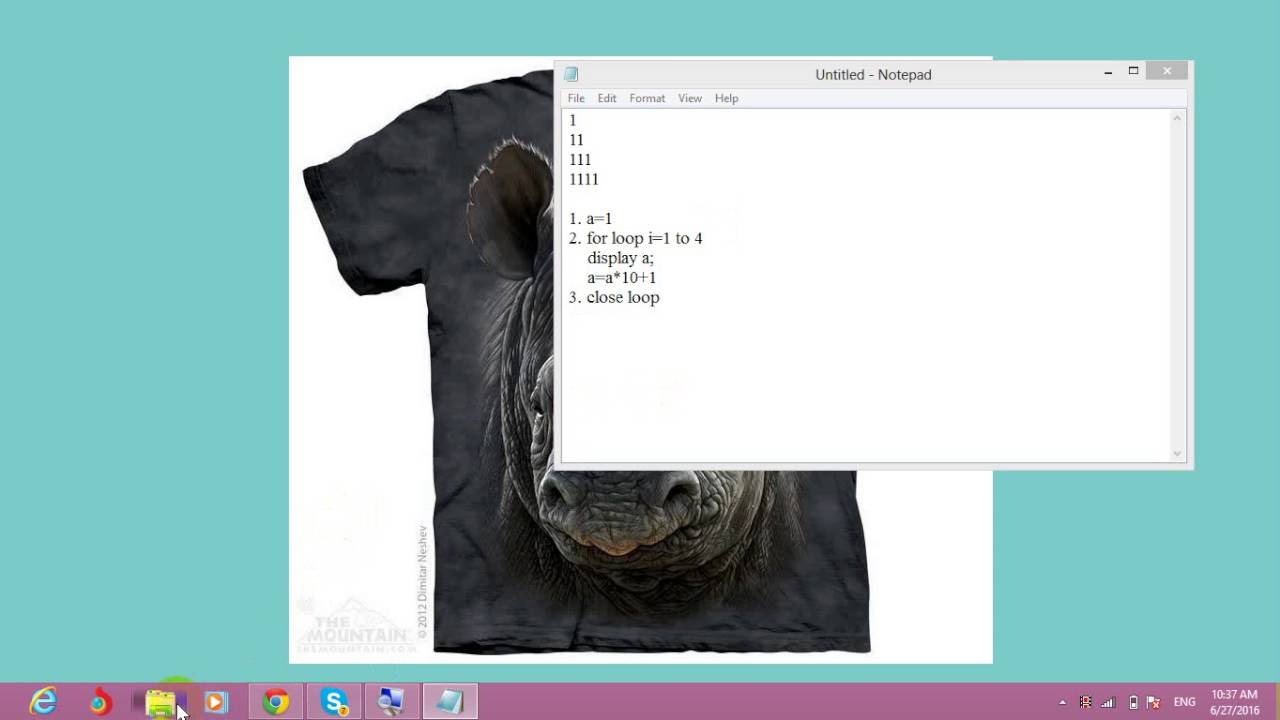Click the line "2. for loop i=1 to 4"
1280x720 pixels.
[635, 238]
